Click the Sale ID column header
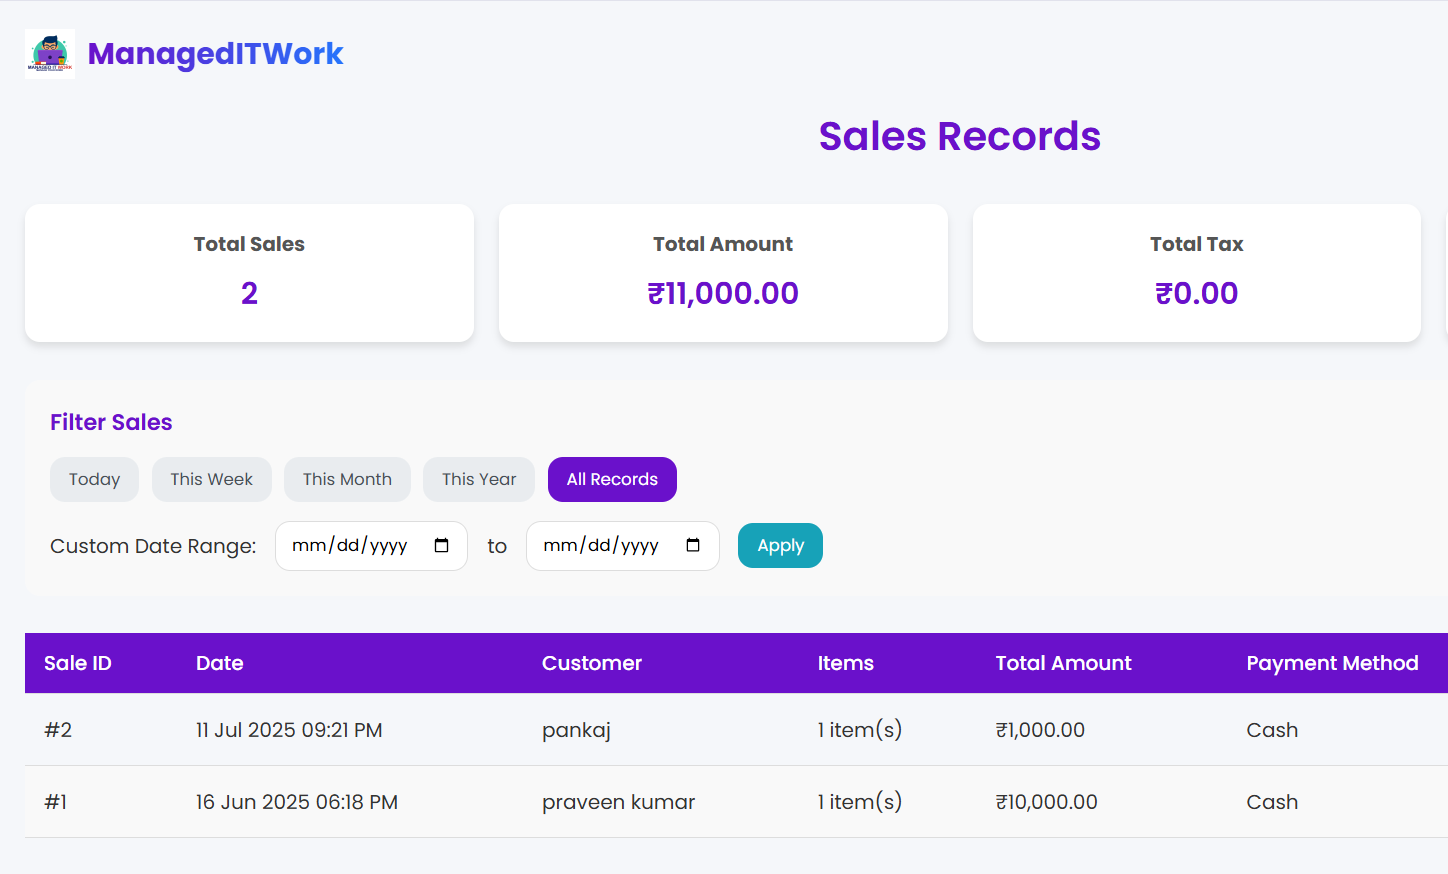This screenshot has height=874, width=1448. 78,663
